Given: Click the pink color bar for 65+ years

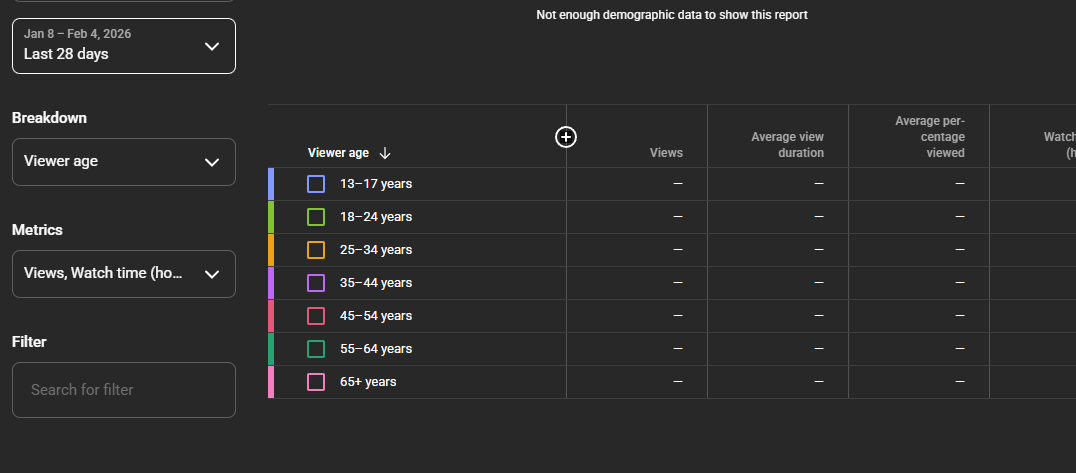Looking at the screenshot, I should click(271, 382).
